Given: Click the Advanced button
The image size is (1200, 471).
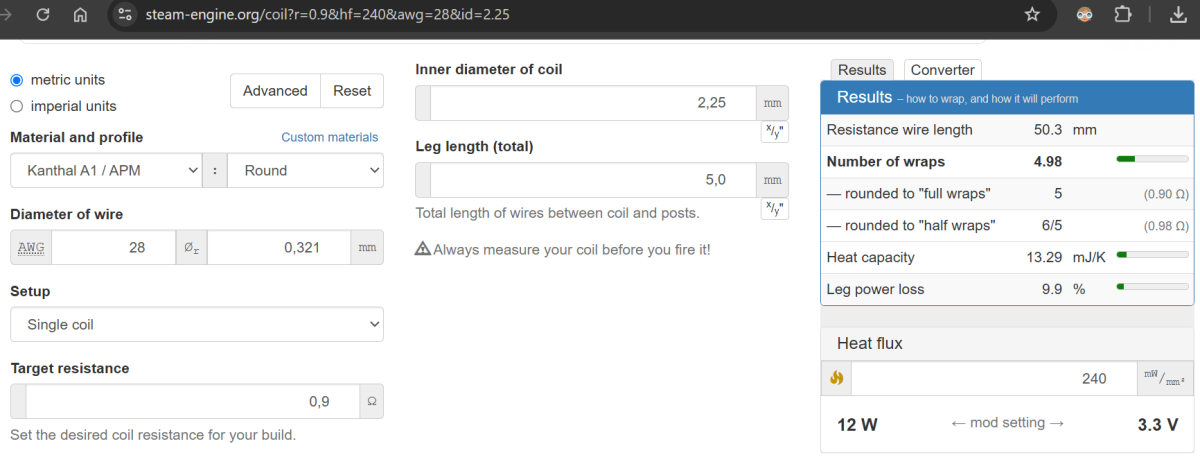Looking at the screenshot, I should point(275,91).
